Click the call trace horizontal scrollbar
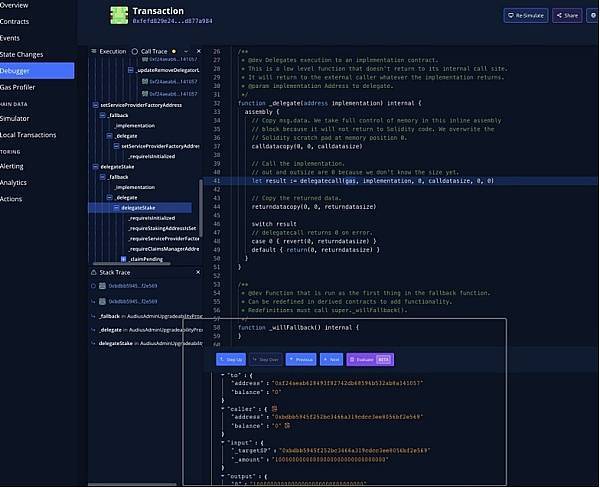Image resolution: width=600 pixels, height=488 pixels. [132, 263]
